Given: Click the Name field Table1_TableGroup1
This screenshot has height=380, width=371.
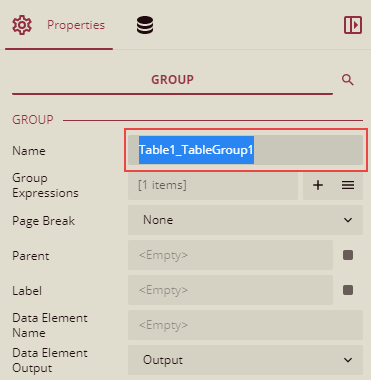Looking at the screenshot, I should [x=245, y=150].
